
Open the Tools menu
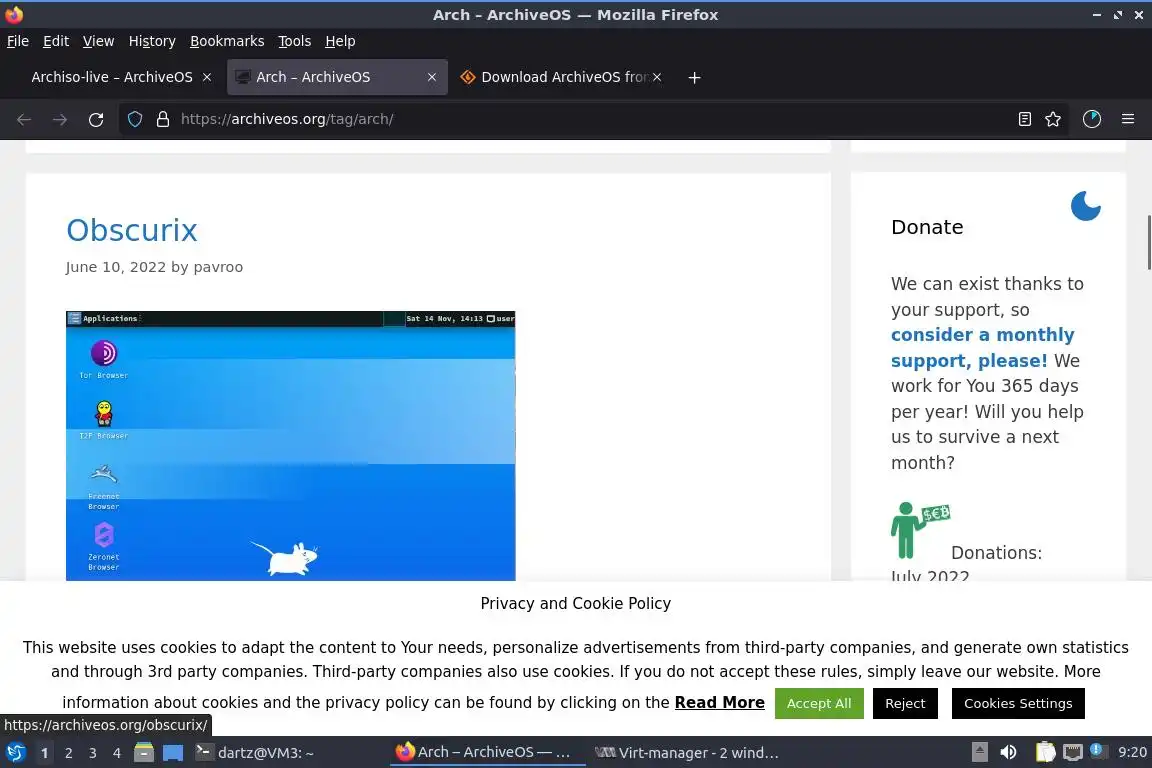pyautogui.click(x=295, y=41)
